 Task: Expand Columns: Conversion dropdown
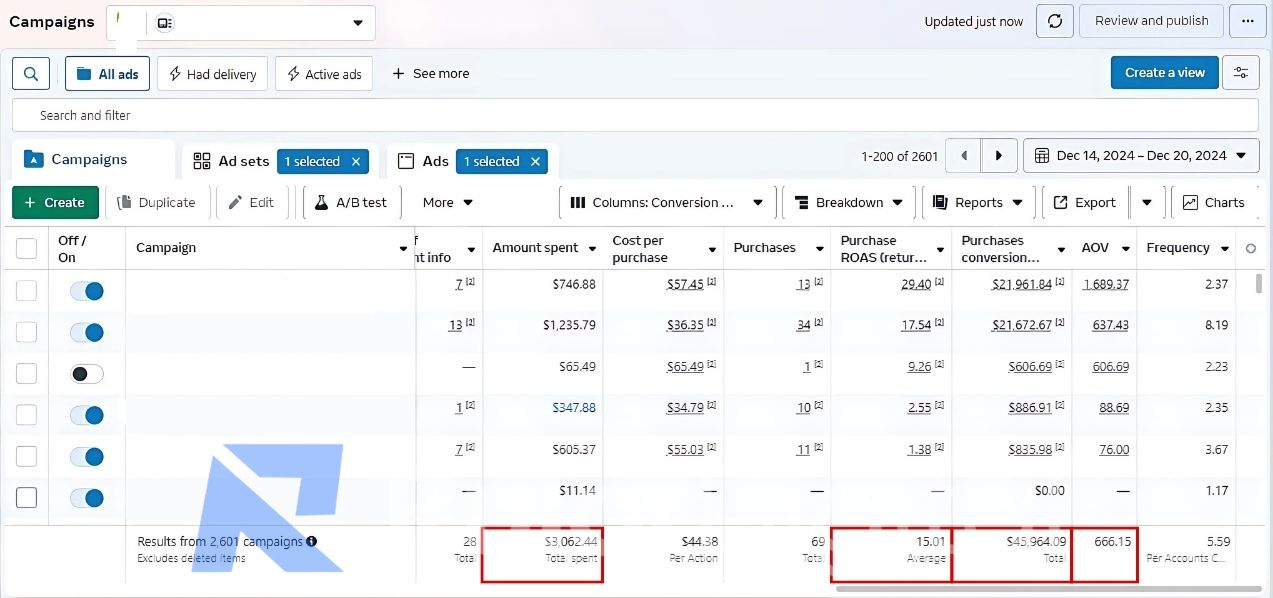667,203
